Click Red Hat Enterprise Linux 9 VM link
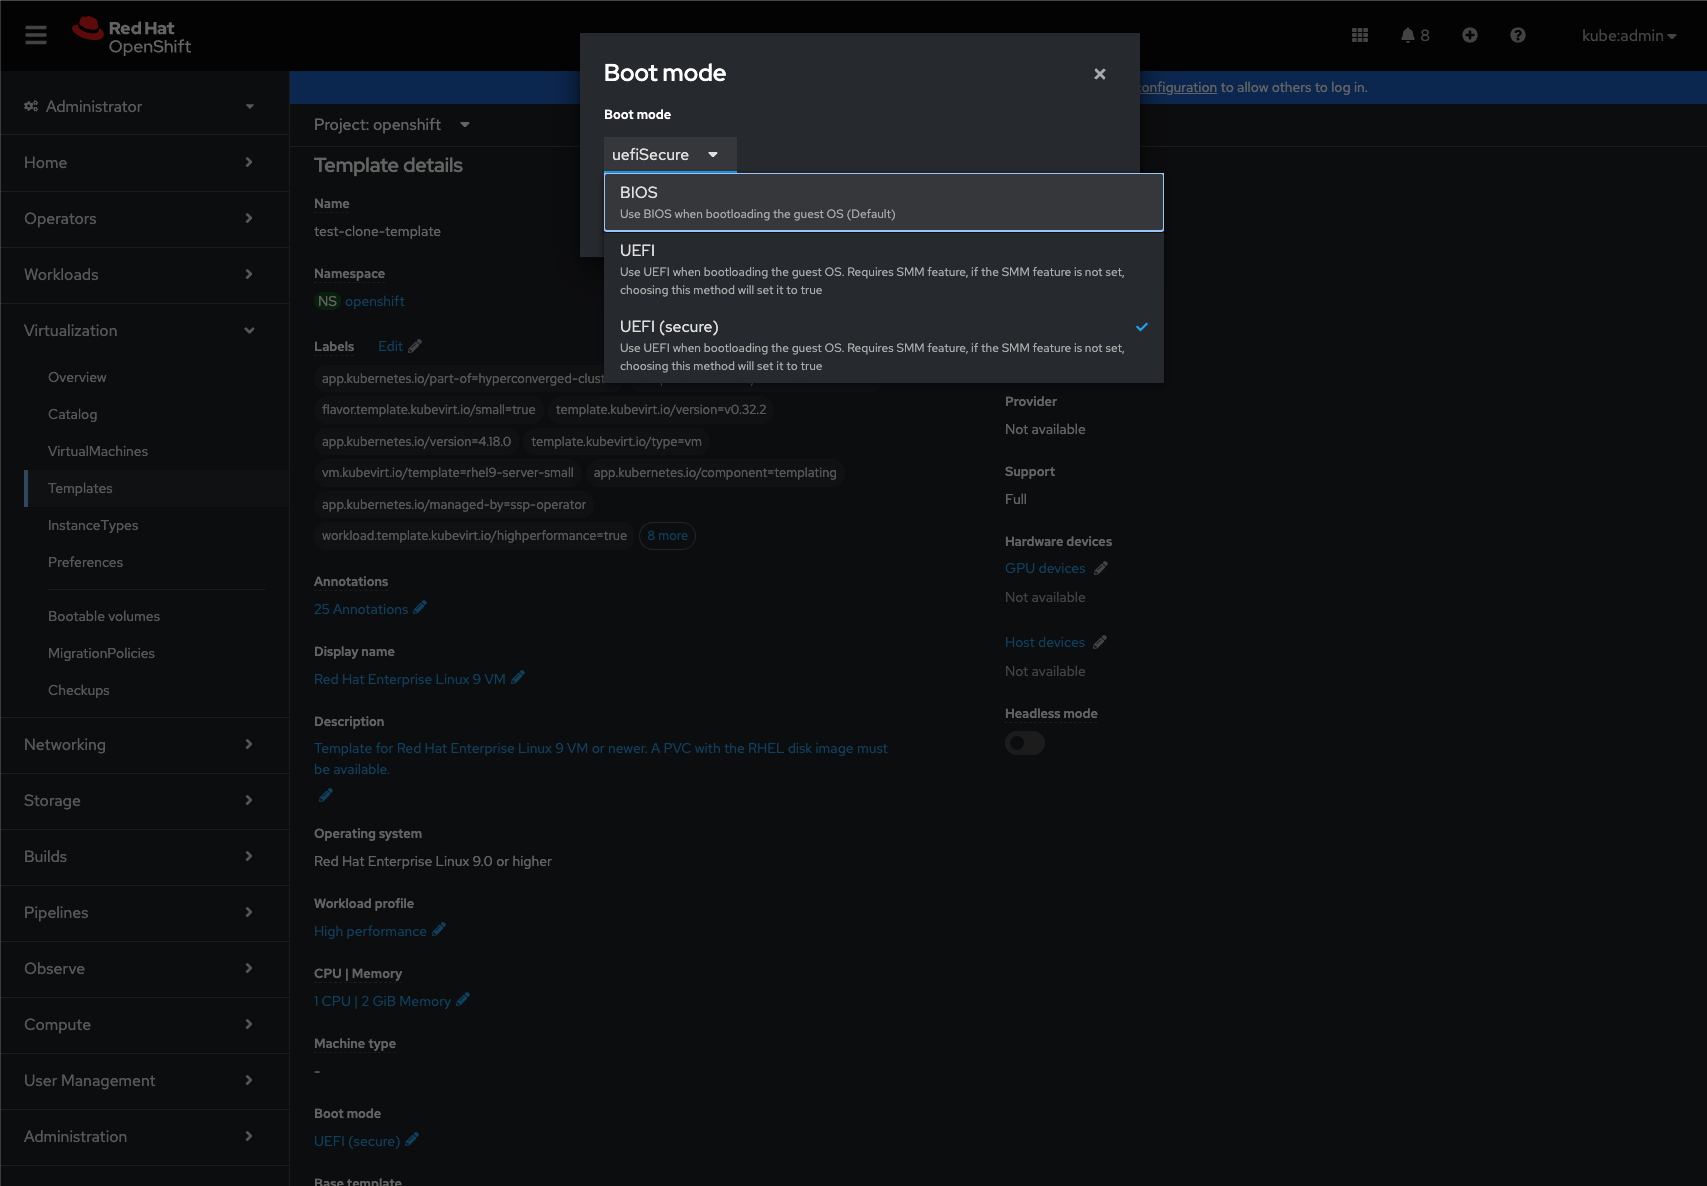The width and height of the screenshot is (1707, 1186). (410, 679)
